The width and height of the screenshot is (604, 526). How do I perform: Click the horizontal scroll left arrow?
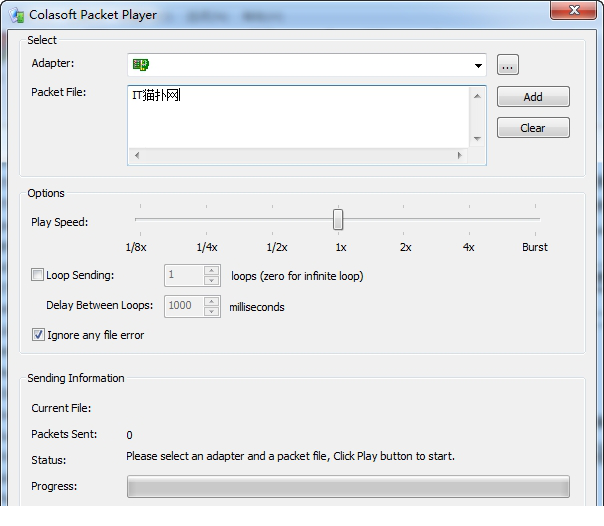(137, 156)
